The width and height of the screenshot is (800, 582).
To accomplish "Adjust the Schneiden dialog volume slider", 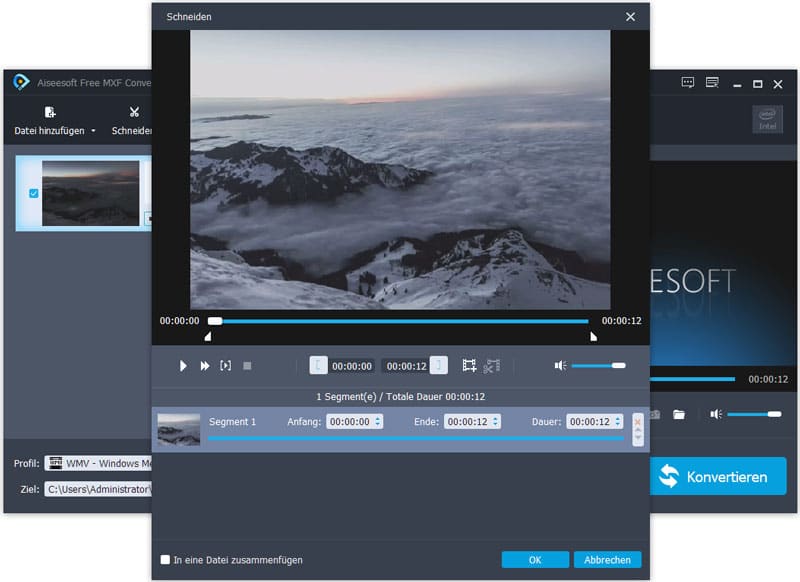I will pyautogui.click(x=598, y=365).
